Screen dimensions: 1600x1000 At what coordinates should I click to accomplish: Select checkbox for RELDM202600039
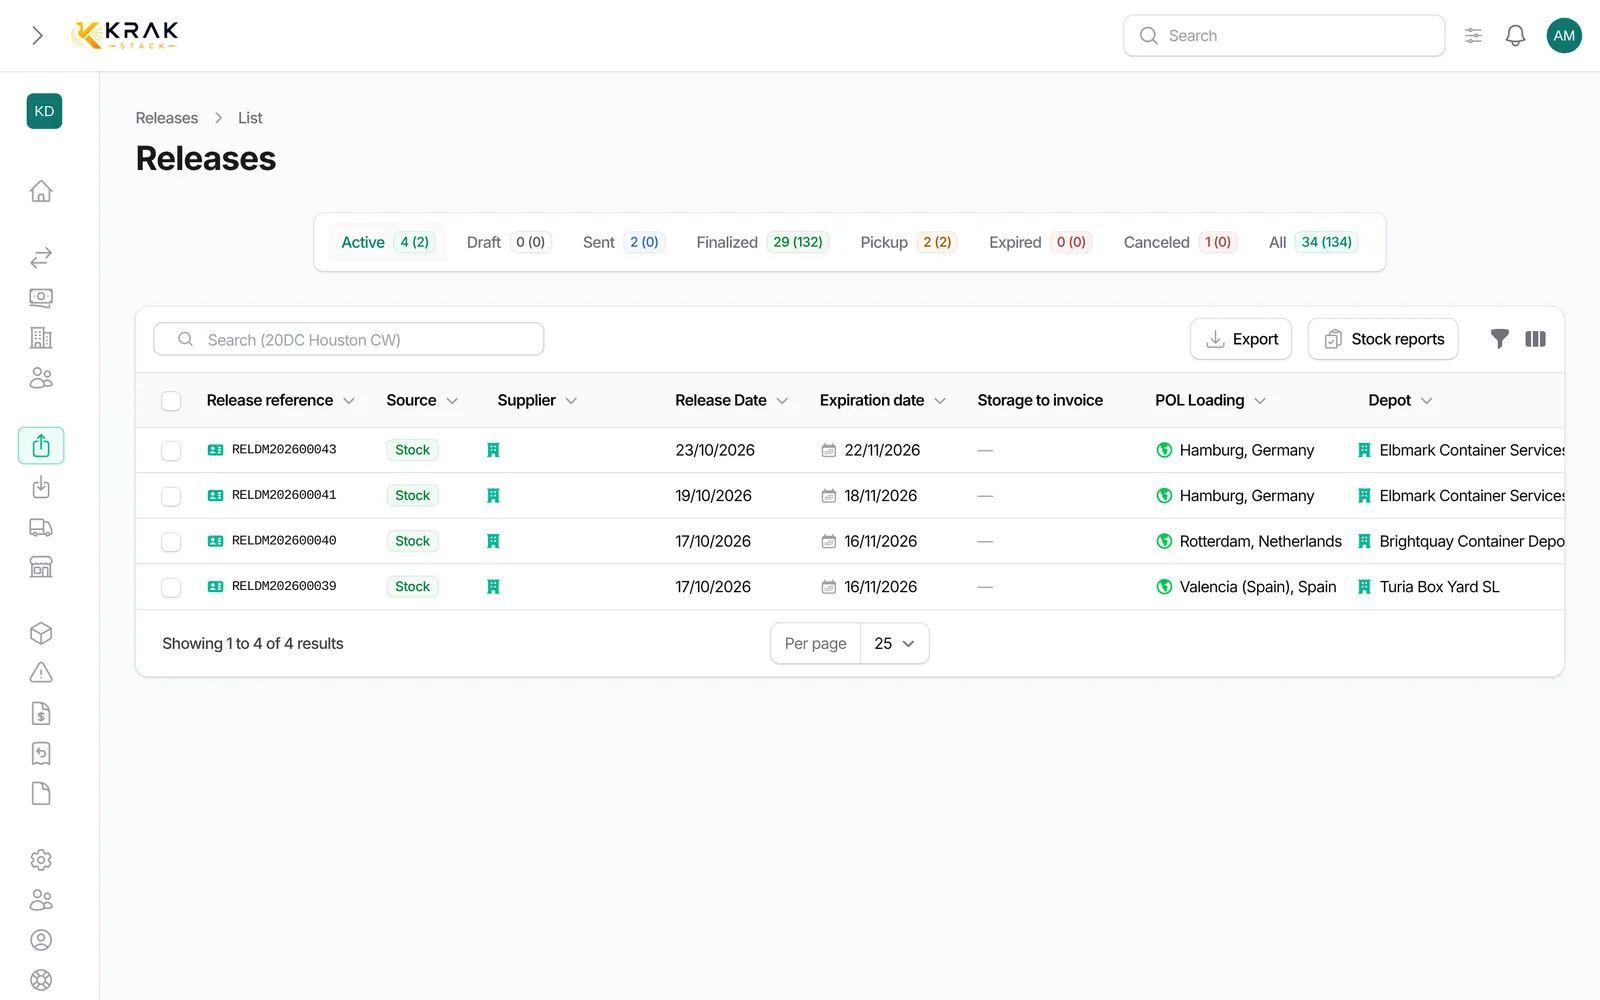pos(171,587)
